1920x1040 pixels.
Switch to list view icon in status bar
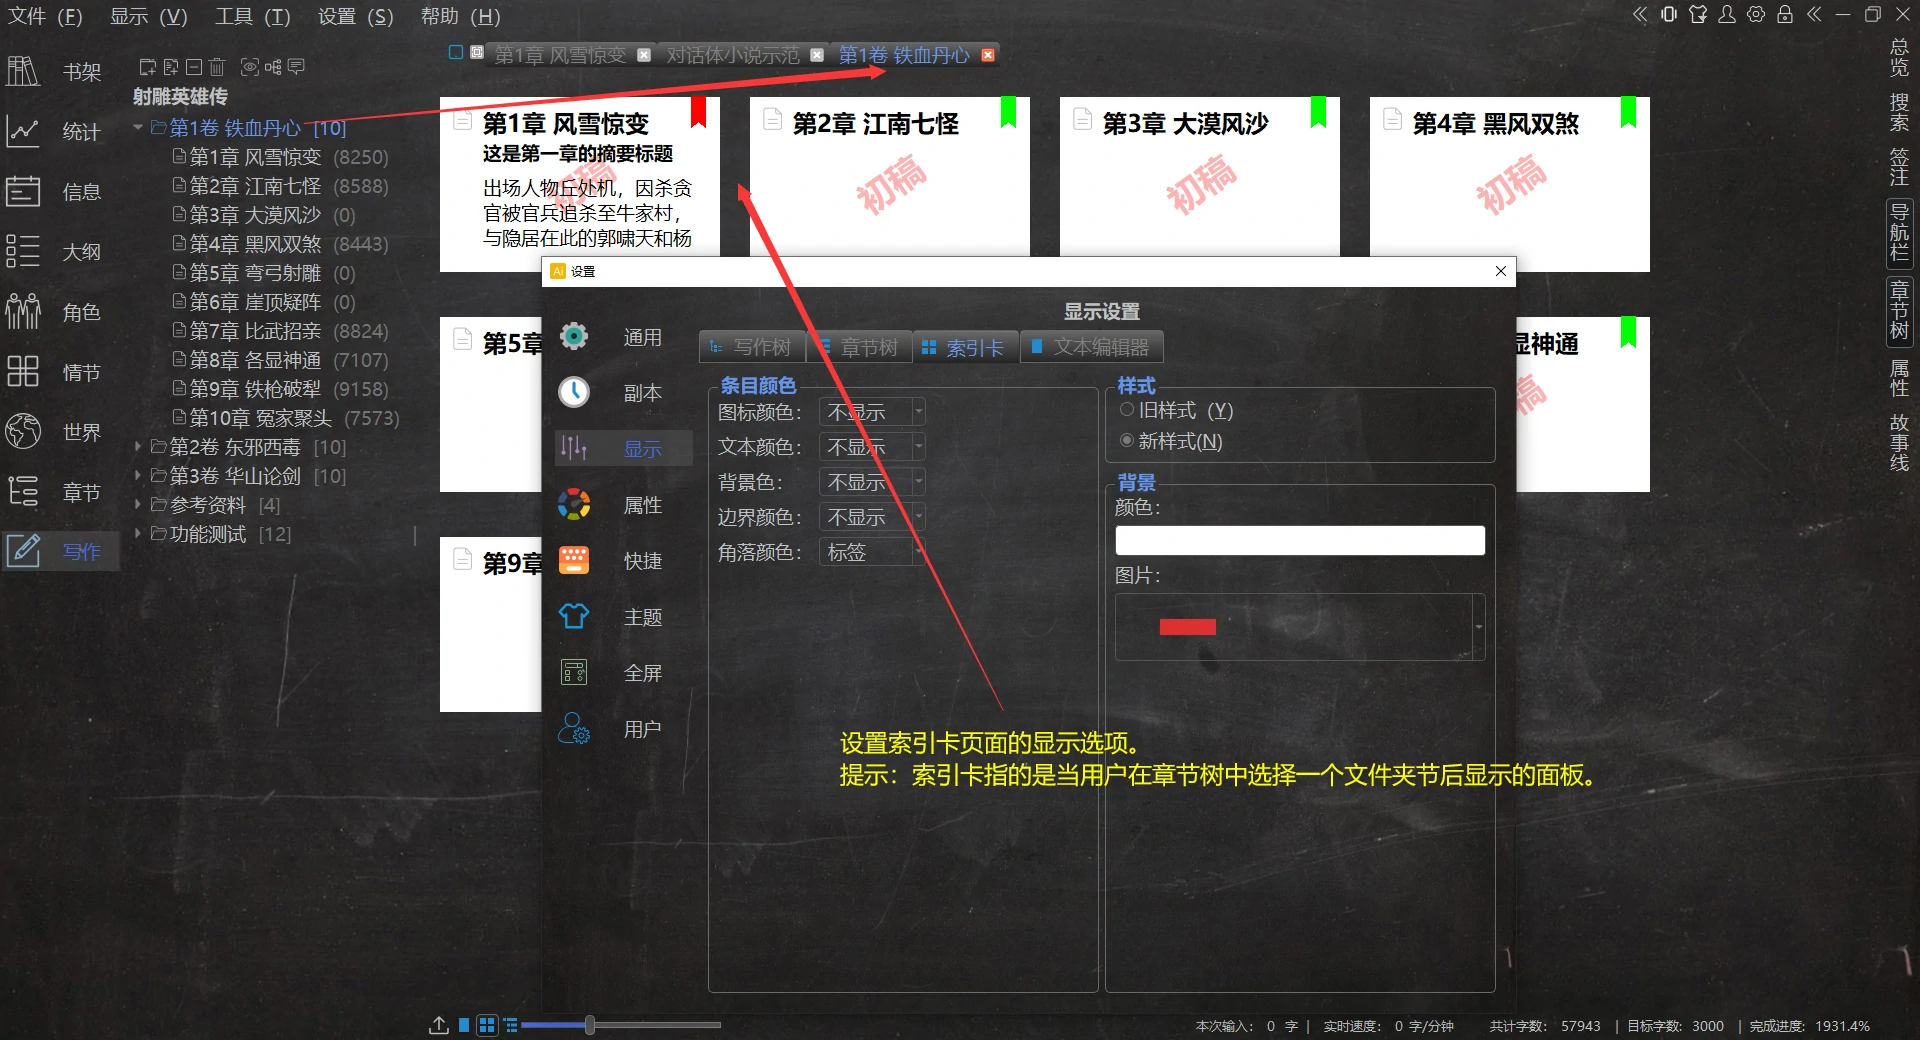click(x=511, y=1025)
